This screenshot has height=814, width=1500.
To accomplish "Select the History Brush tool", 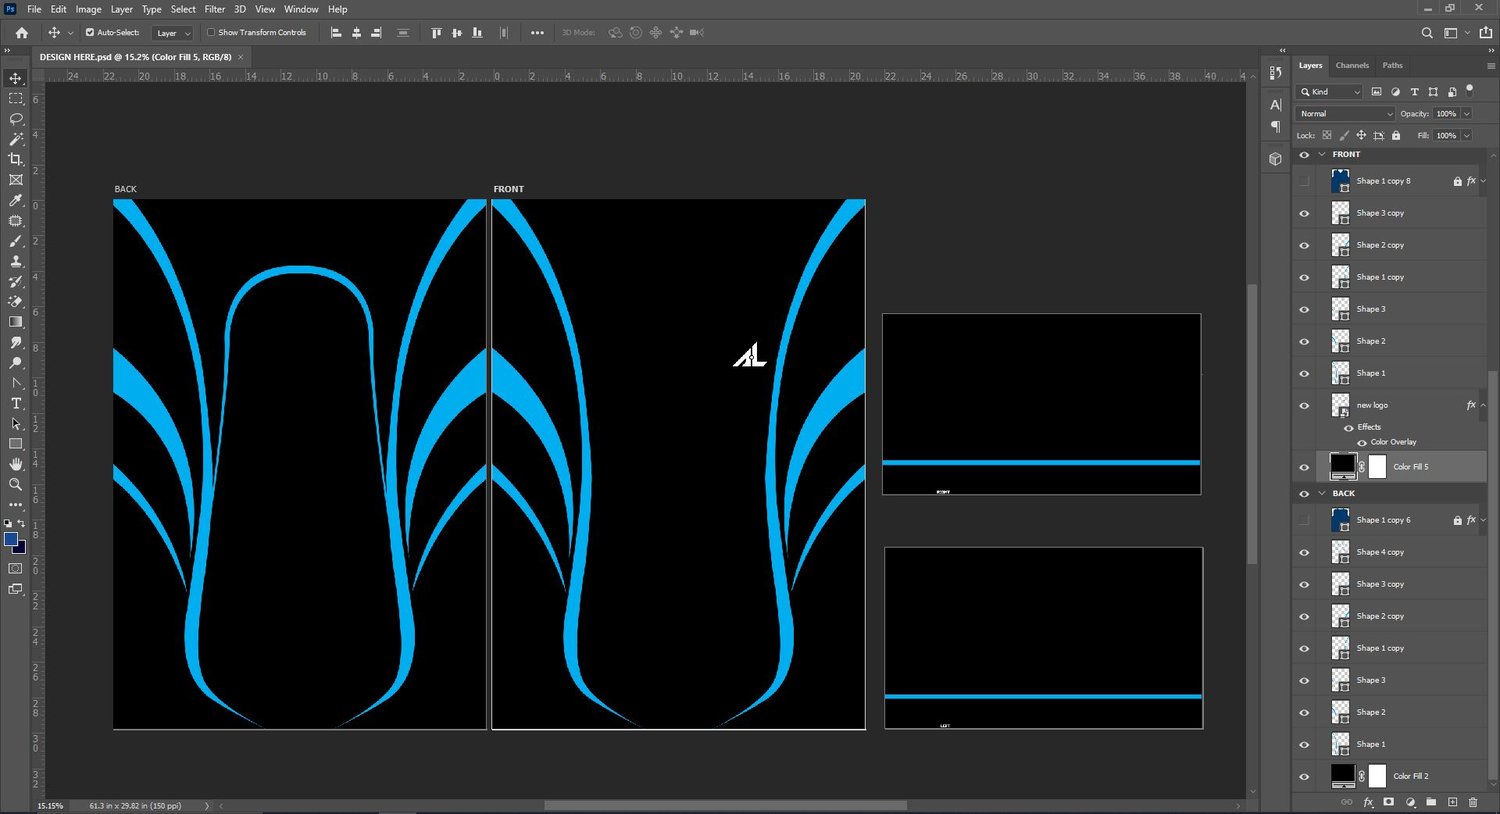I will pyautogui.click(x=16, y=281).
